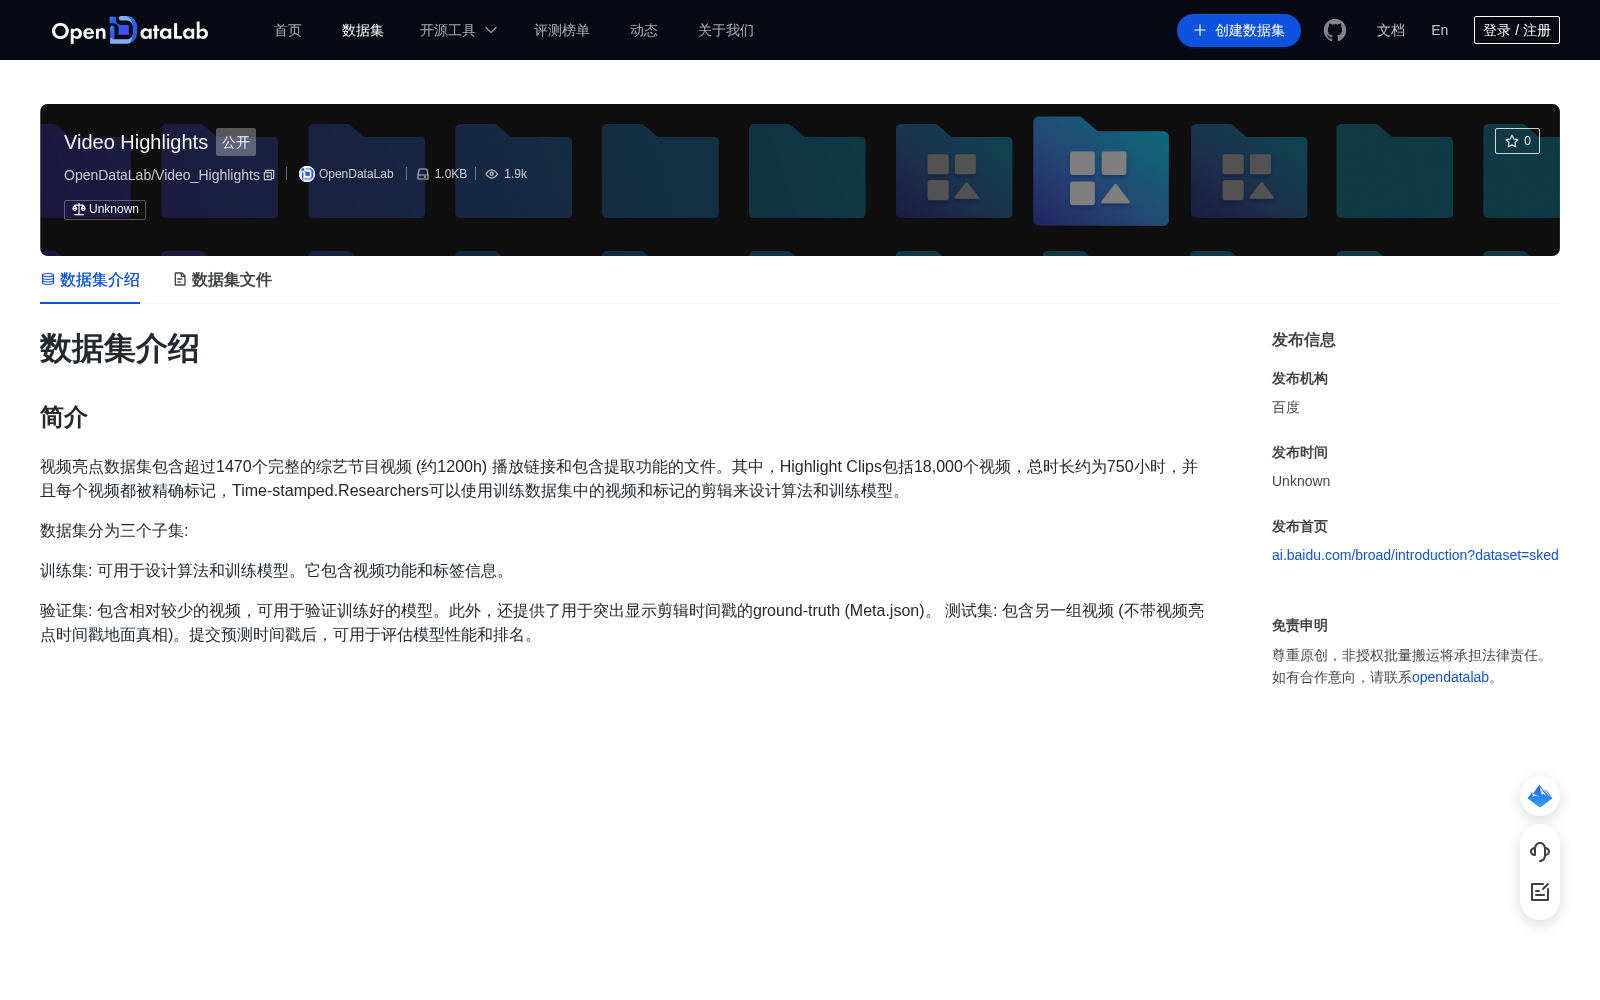This screenshot has height=1000, width=1600.
Task: Click the 免责申明 heading
Action: click(x=1300, y=625)
